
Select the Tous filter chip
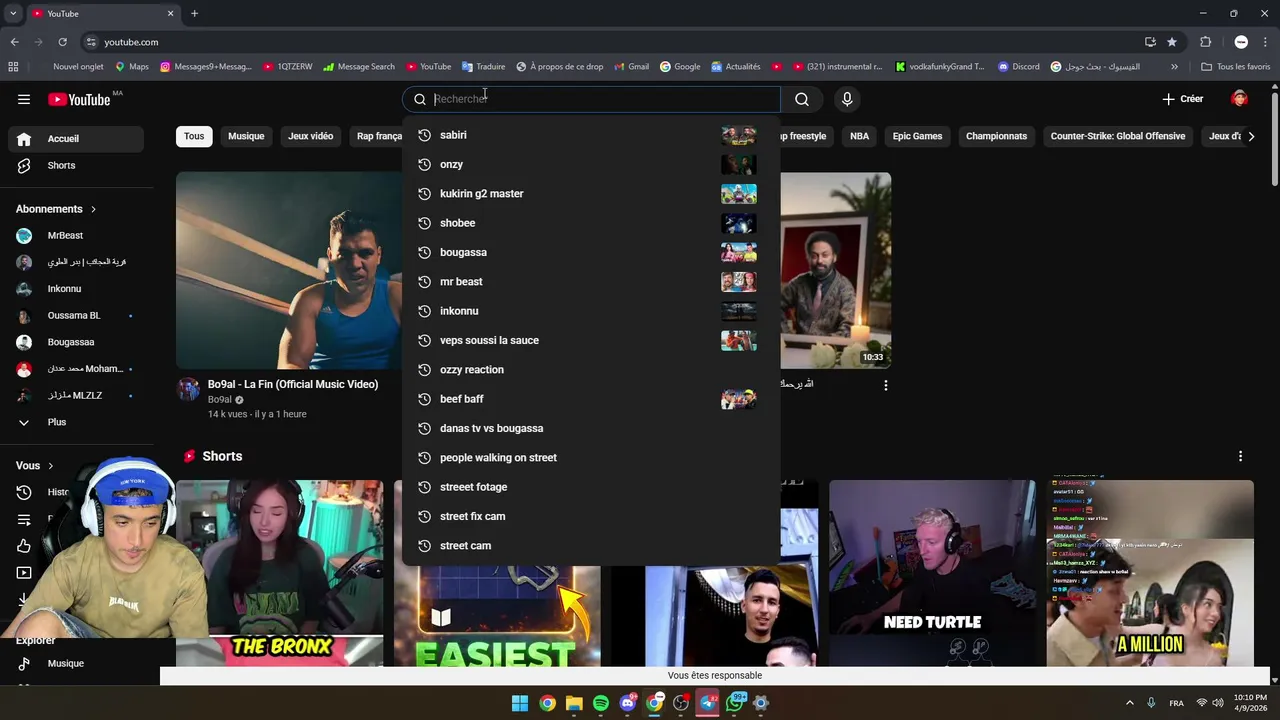pos(194,136)
